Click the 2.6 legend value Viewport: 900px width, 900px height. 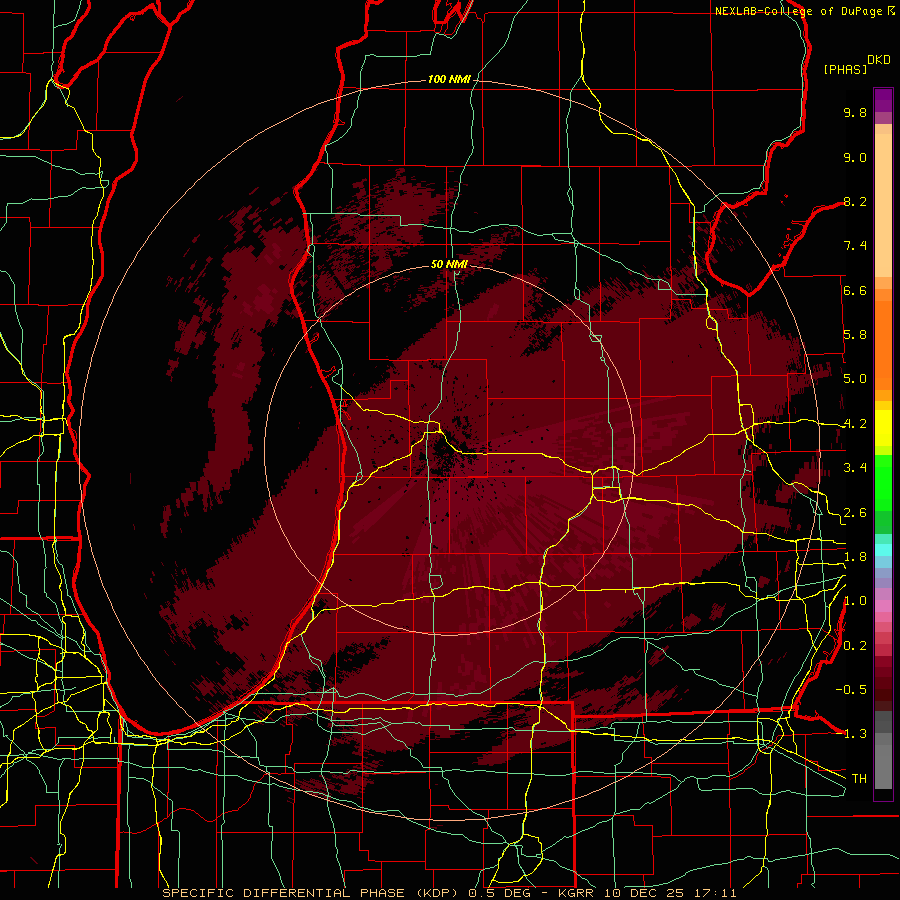coord(855,513)
